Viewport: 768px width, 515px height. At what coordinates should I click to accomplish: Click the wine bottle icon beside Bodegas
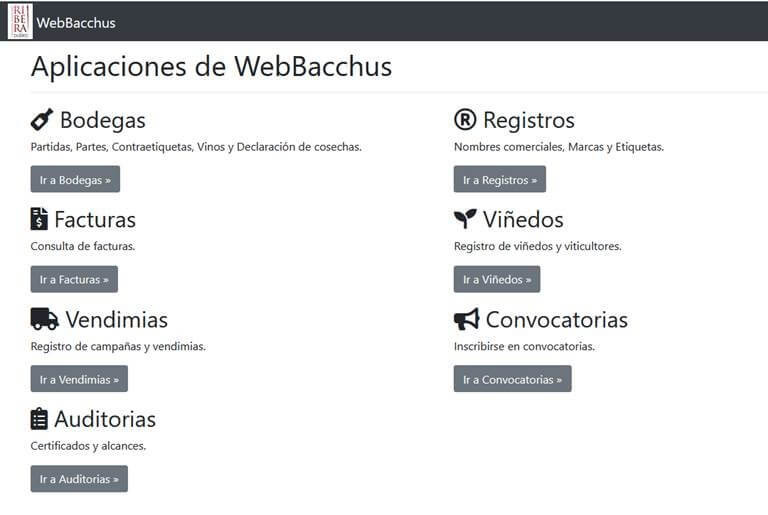pos(42,120)
